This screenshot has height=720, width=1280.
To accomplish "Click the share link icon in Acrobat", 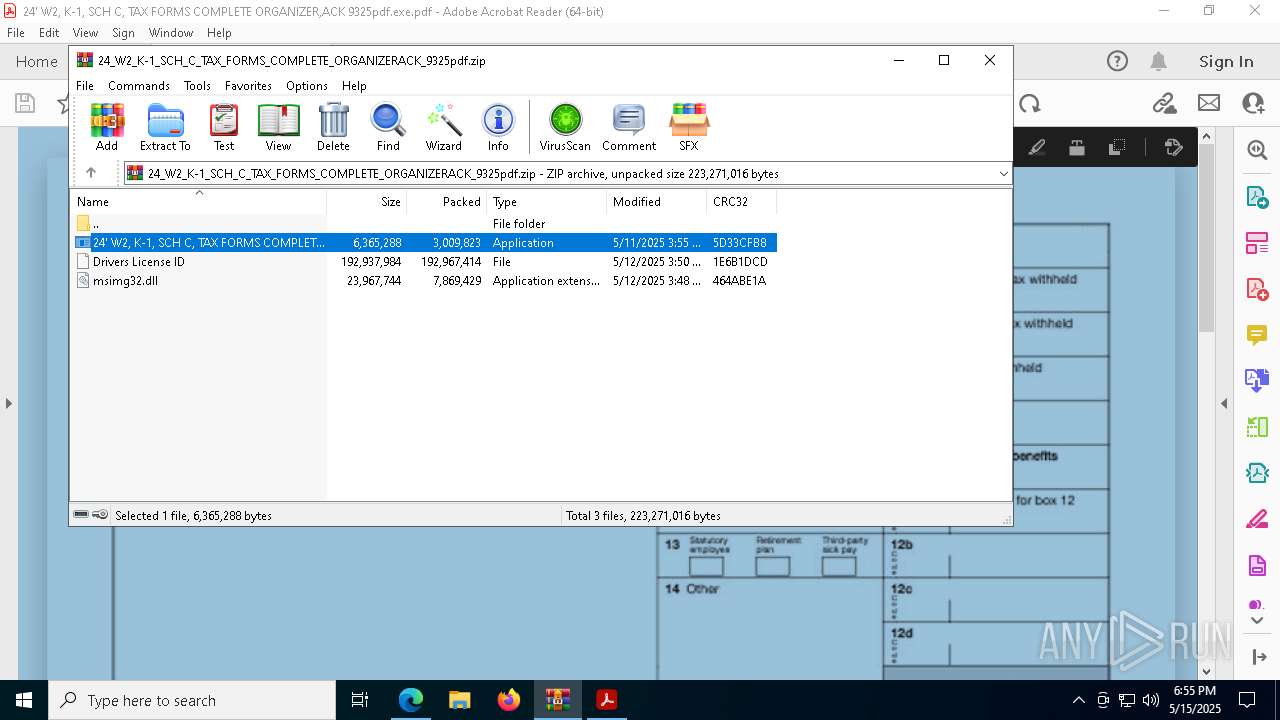I will coord(1163,103).
